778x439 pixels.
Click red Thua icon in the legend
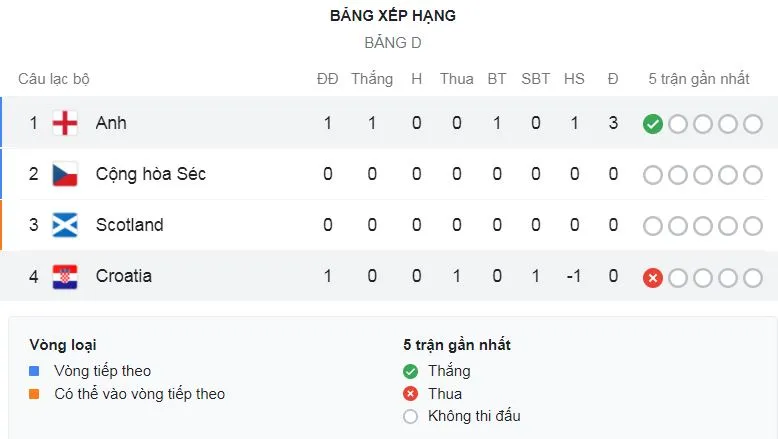[x=410, y=394]
